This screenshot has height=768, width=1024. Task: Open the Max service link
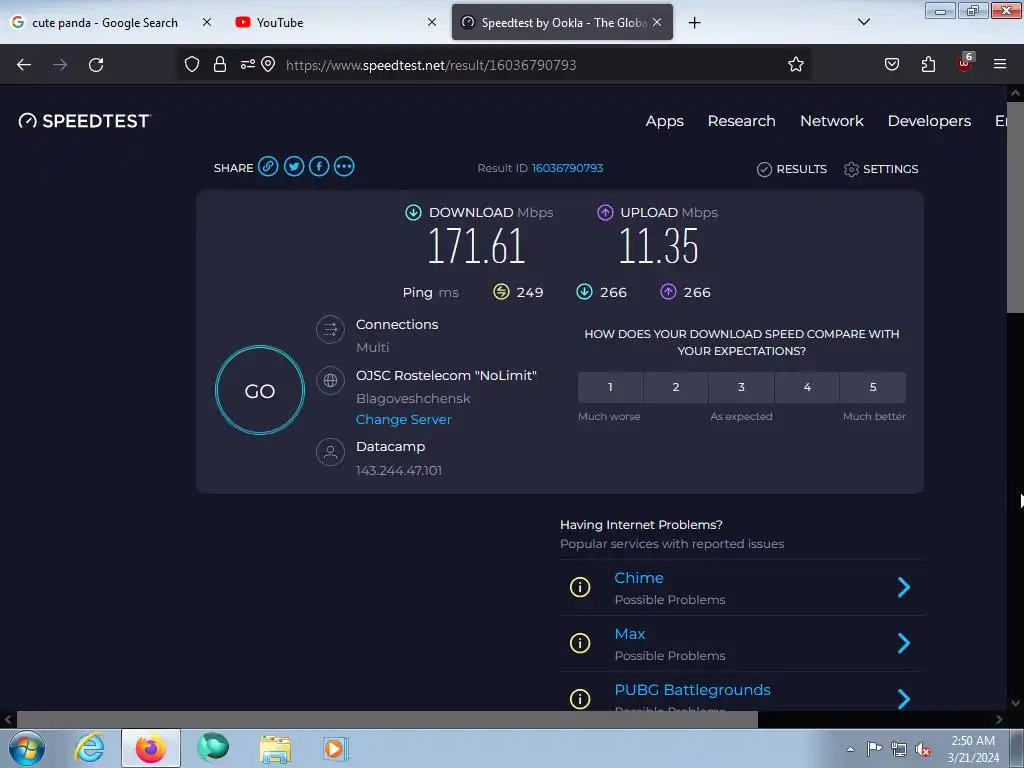tap(630, 634)
